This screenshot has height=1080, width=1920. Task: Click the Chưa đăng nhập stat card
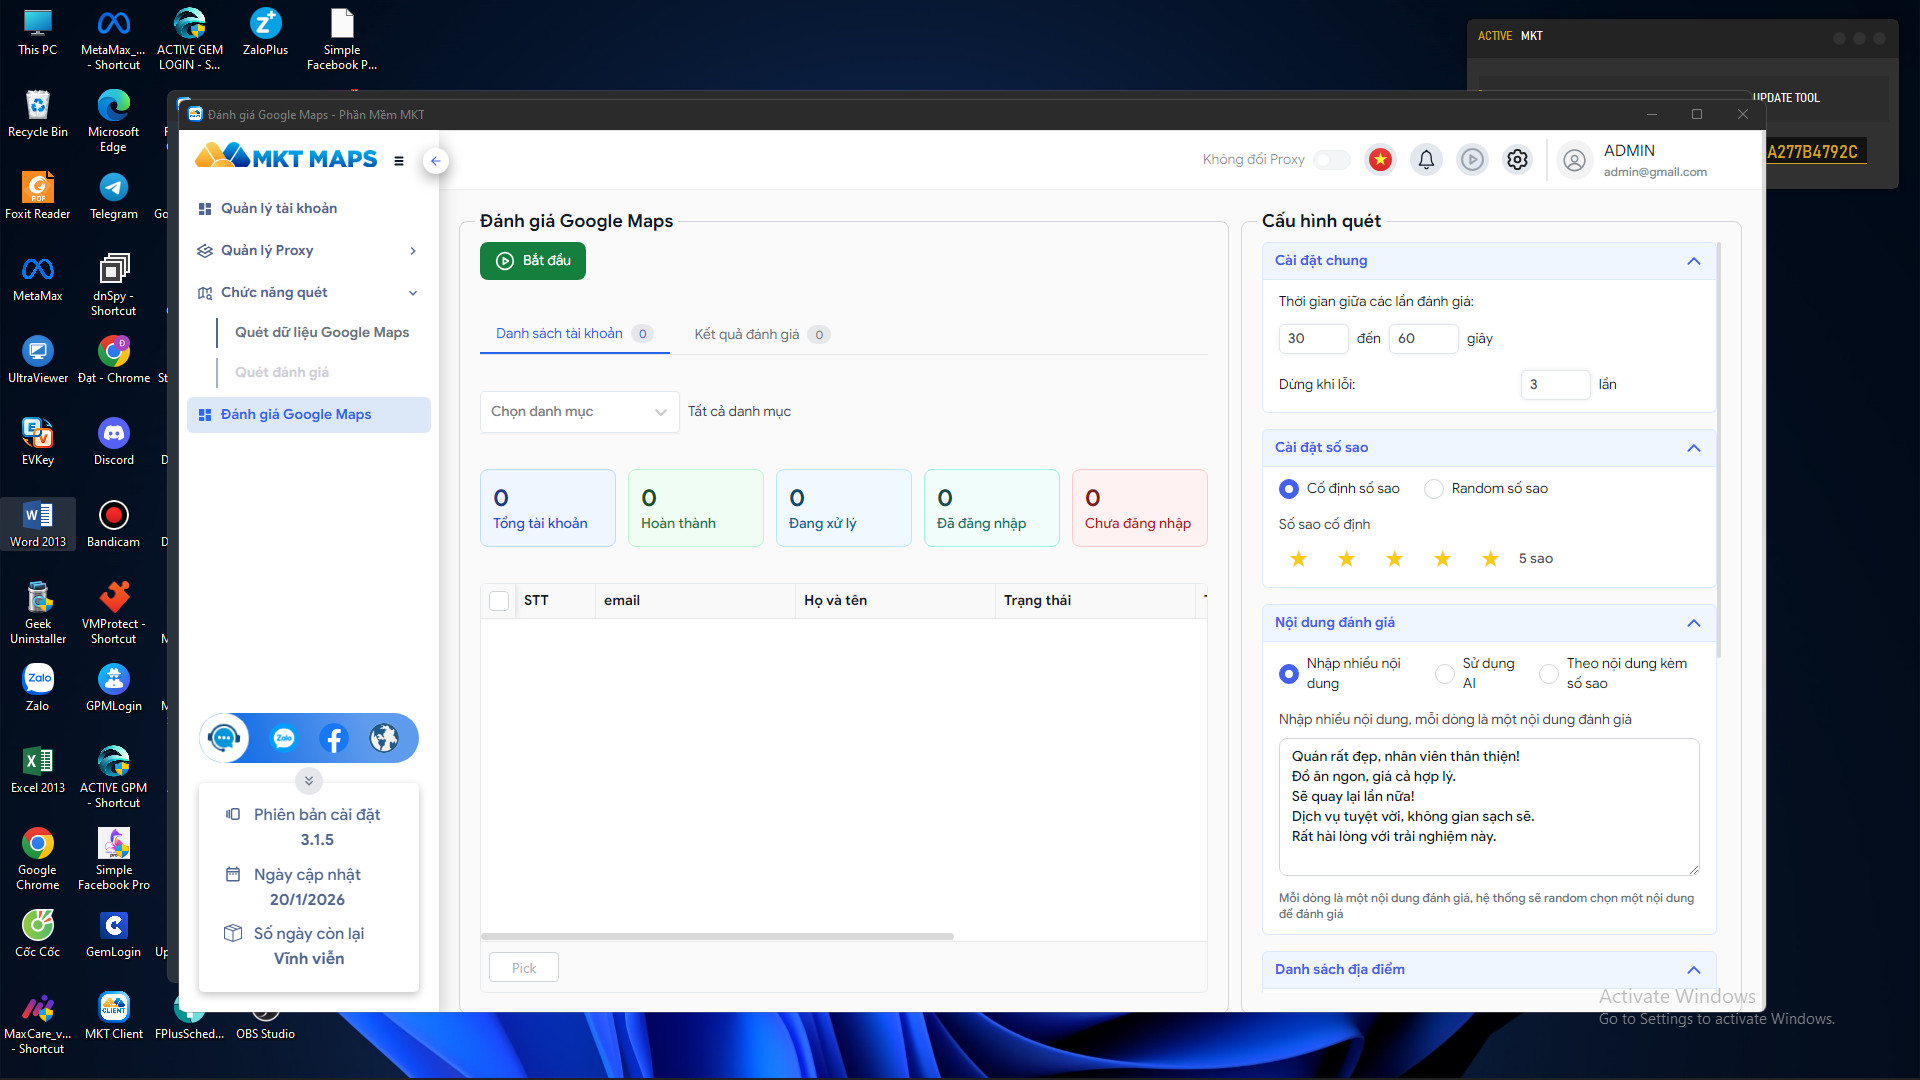point(1140,508)
